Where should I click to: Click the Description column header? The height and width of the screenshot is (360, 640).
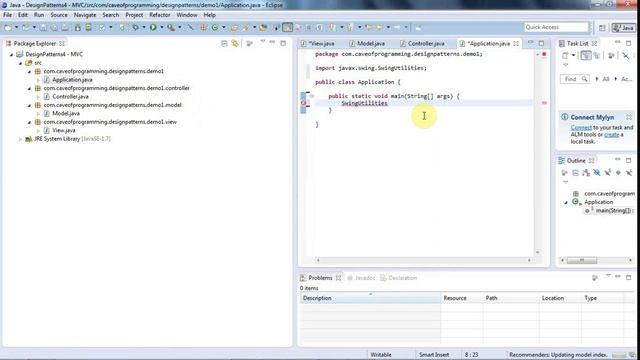[371, 298]
